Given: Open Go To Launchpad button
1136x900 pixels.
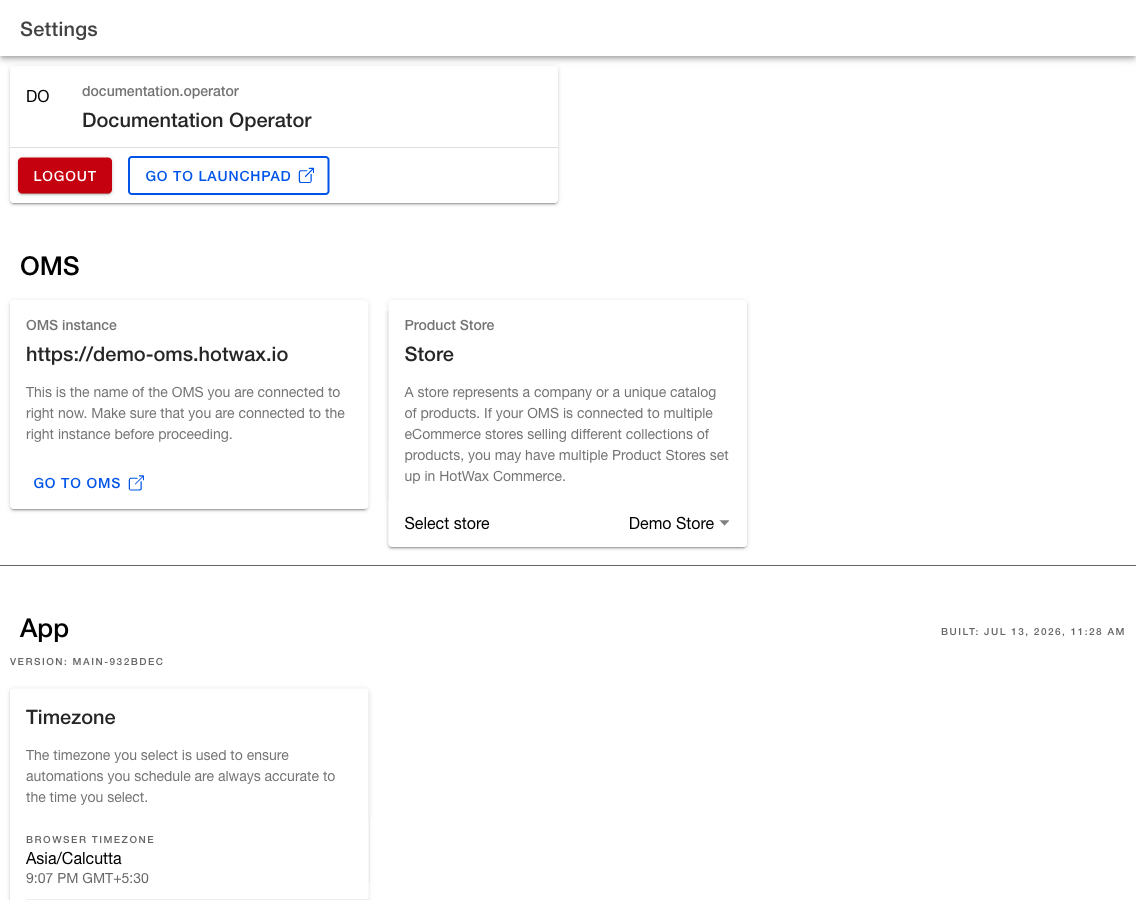Looking at the screenshot, I should tap(228, 175).
